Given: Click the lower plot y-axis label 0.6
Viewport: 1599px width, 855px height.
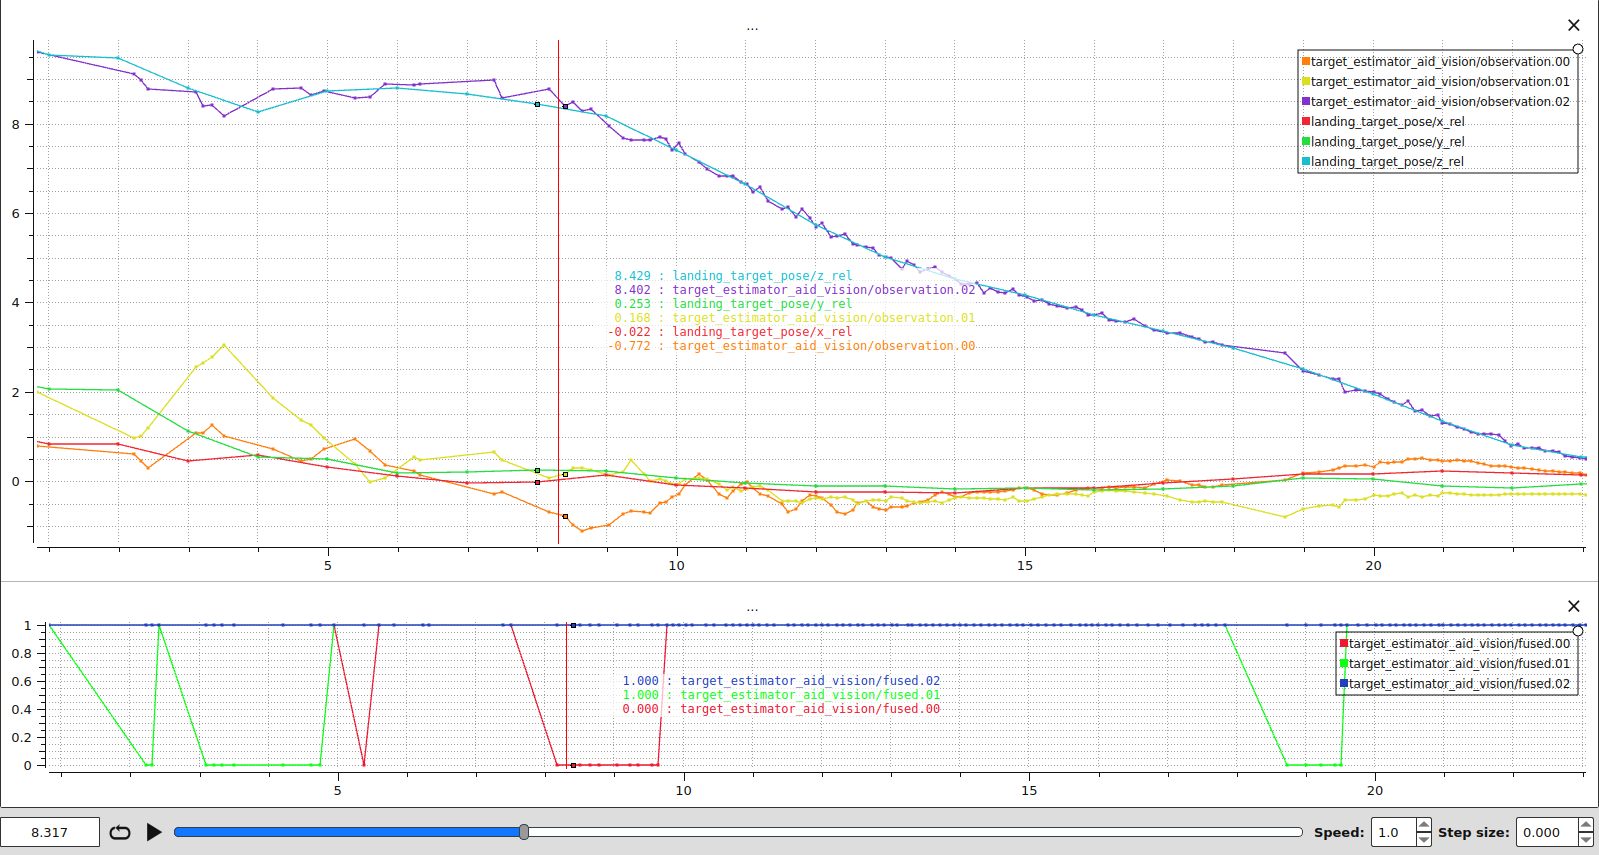Looking at the screenshot, I should (21, 681).
